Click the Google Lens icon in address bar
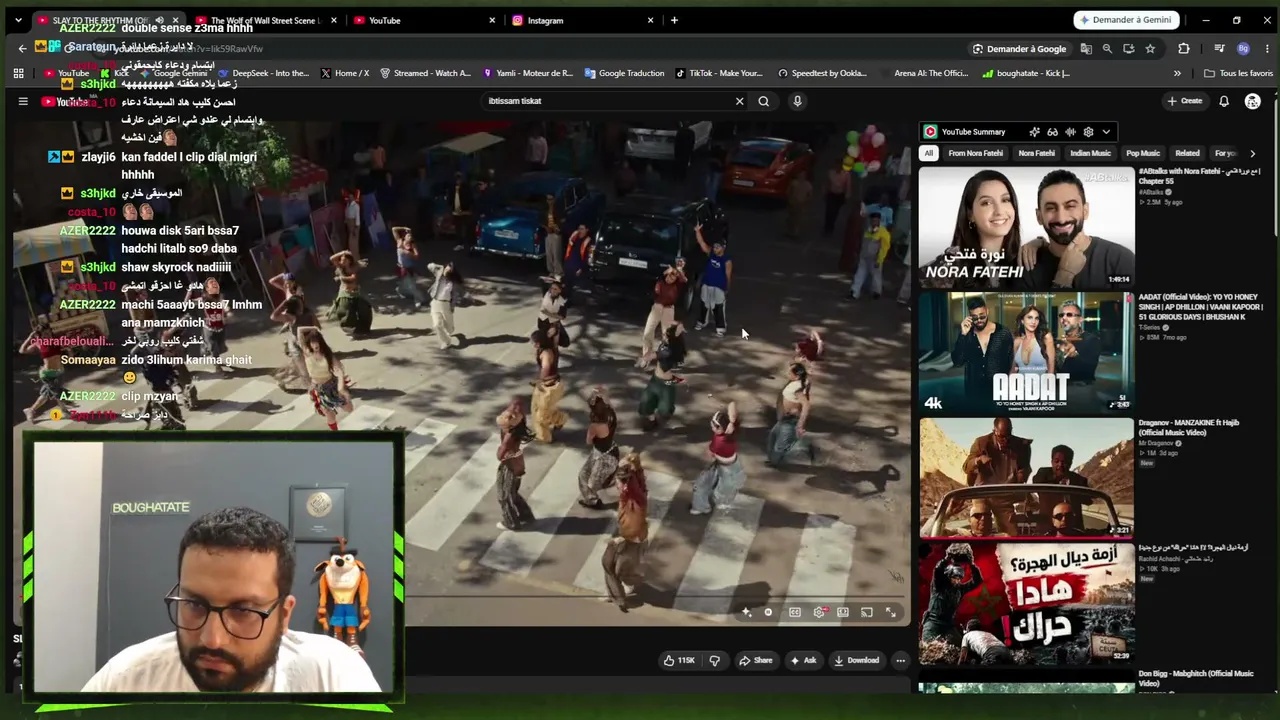The width and height of the screenshot is (1280, 720). point(978,49)
